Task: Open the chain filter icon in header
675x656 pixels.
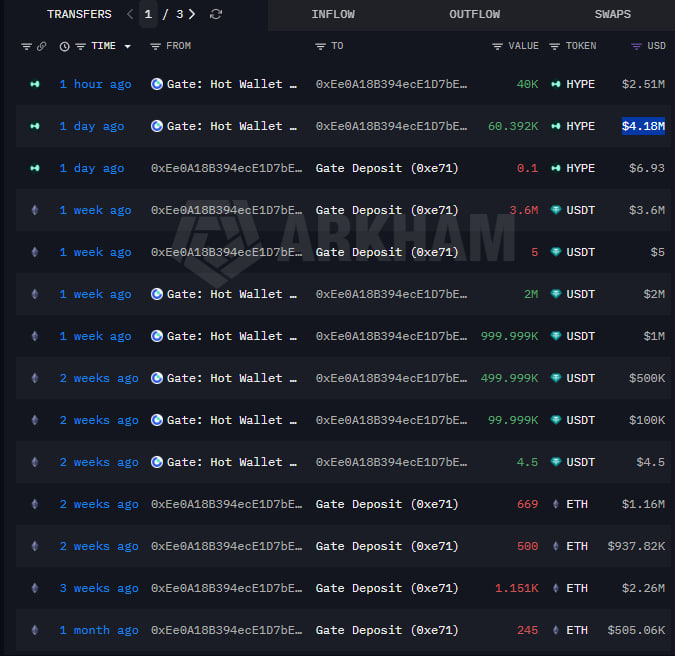Action: point(26,46)
